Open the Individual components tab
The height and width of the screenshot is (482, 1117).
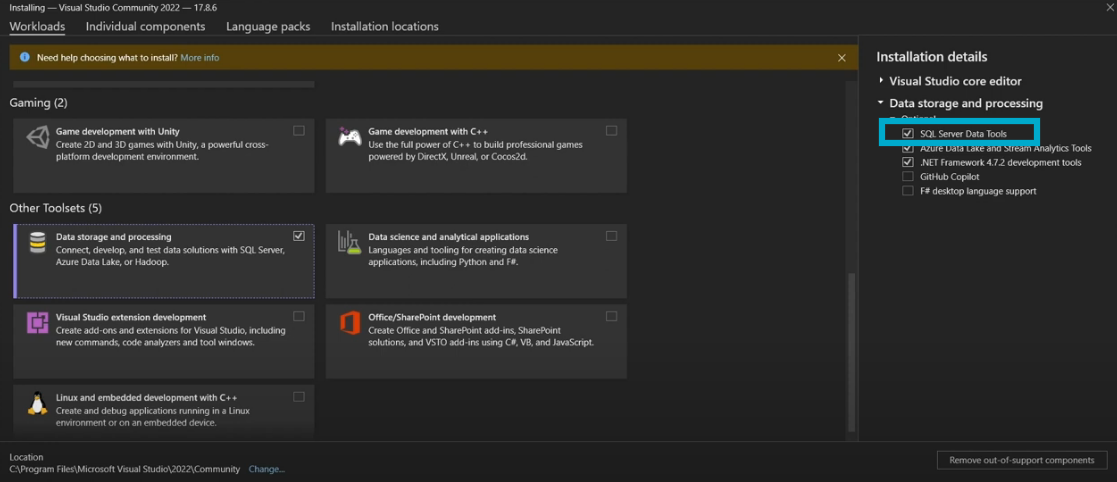145,26
